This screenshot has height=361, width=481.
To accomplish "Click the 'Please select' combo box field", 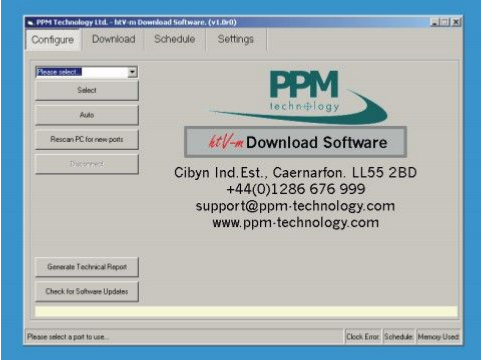I will pyautogui.click(x=86, y=72).
